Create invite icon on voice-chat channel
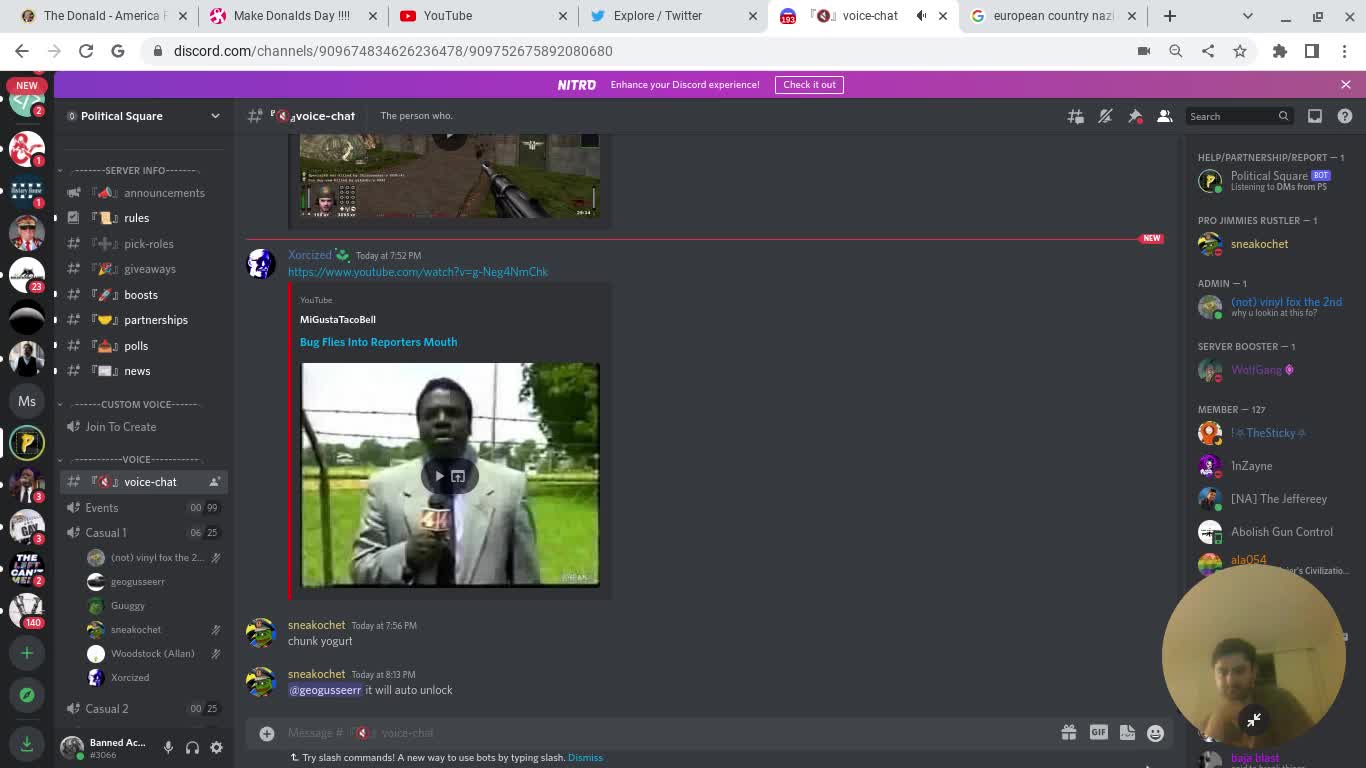Screen dimensions: 1366x768 (214, 482)
